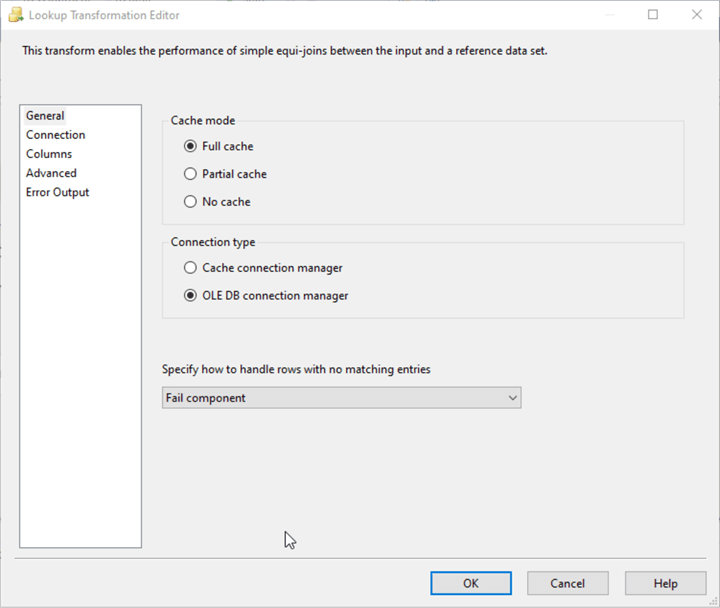Enable the No cache option
This screenshot has width=720, height=608.
point(190,202)
